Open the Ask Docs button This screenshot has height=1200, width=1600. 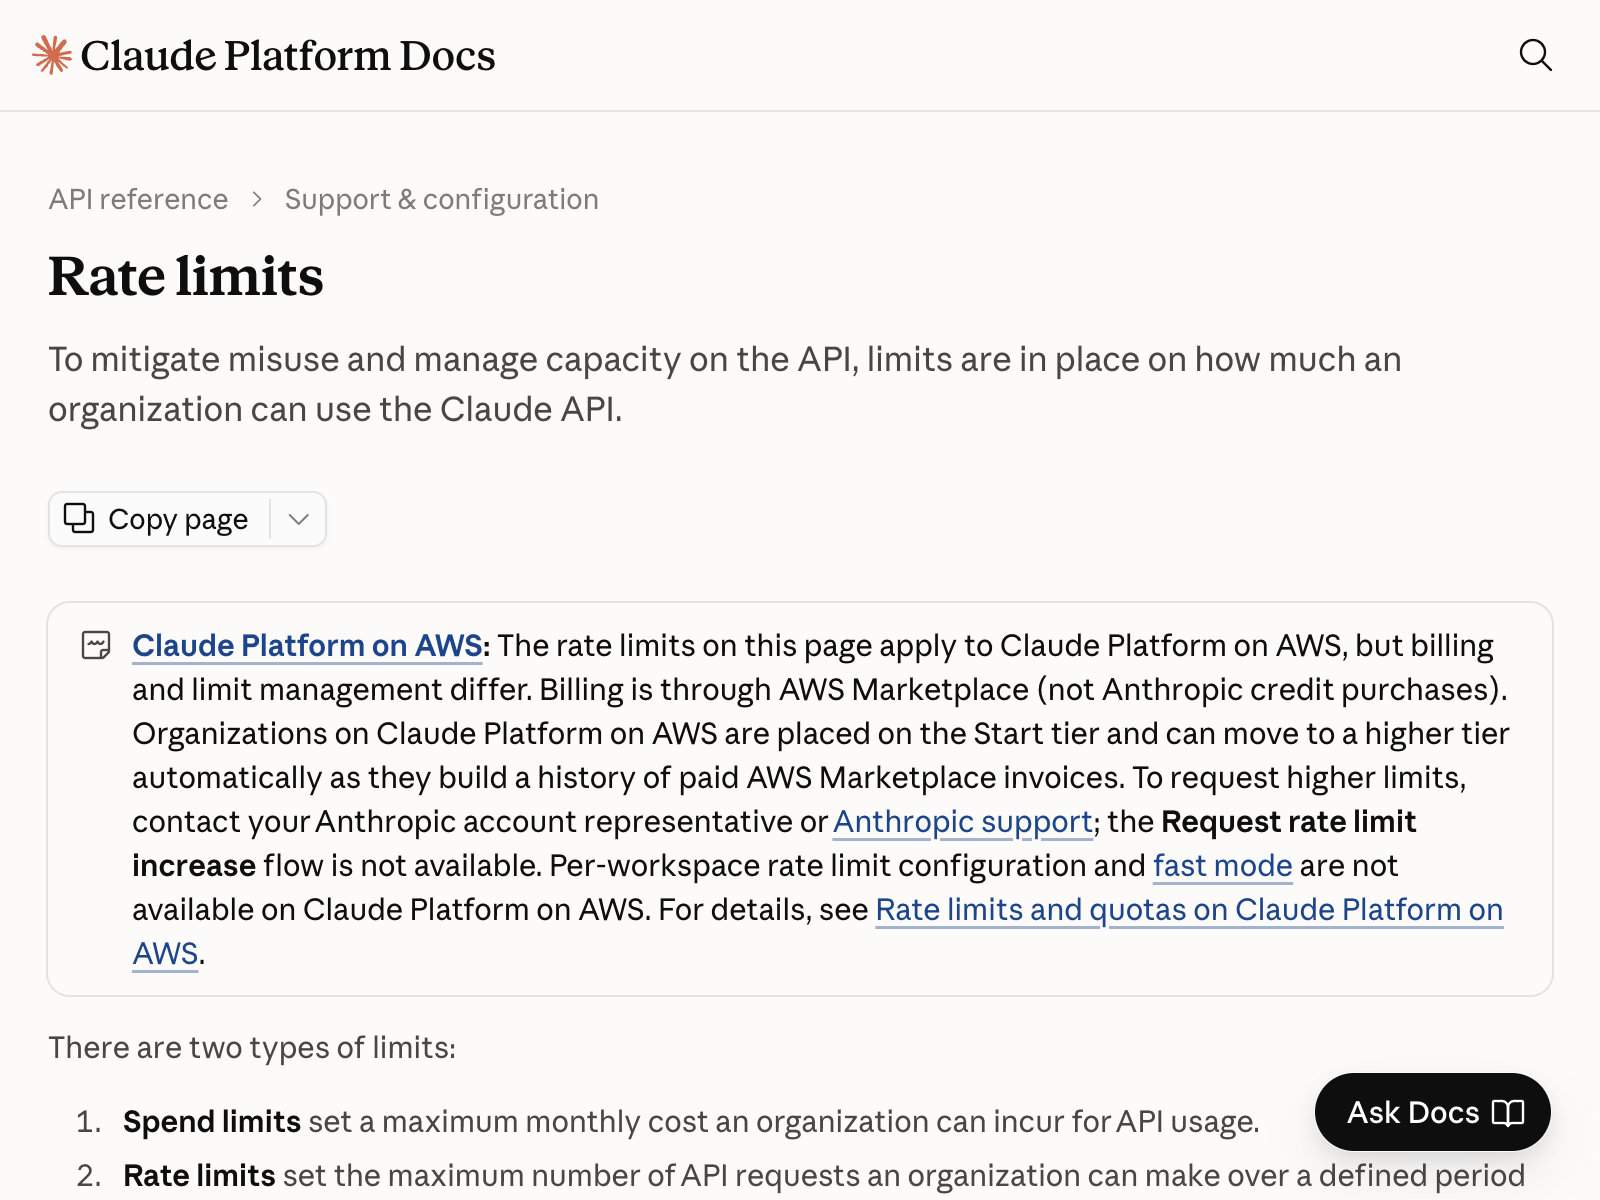coord(1432,1112)
